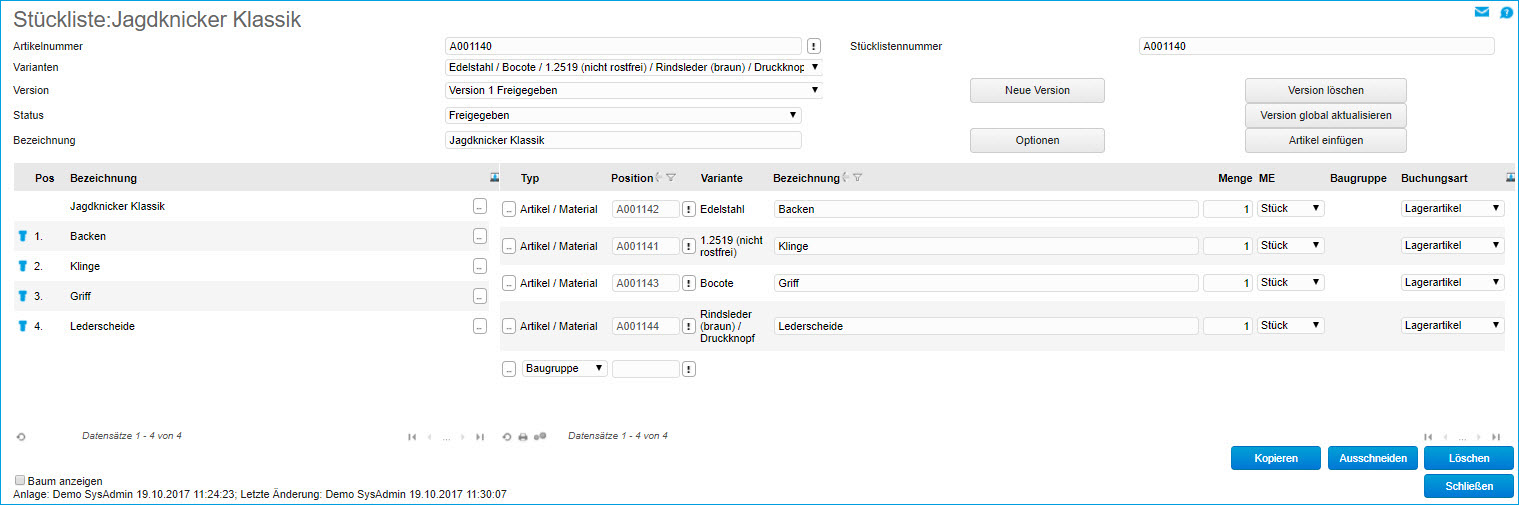Click the blue article icon for Klinge
Image resolution: width=1519 pixels, height=505 pixels.
click(22, 267)
